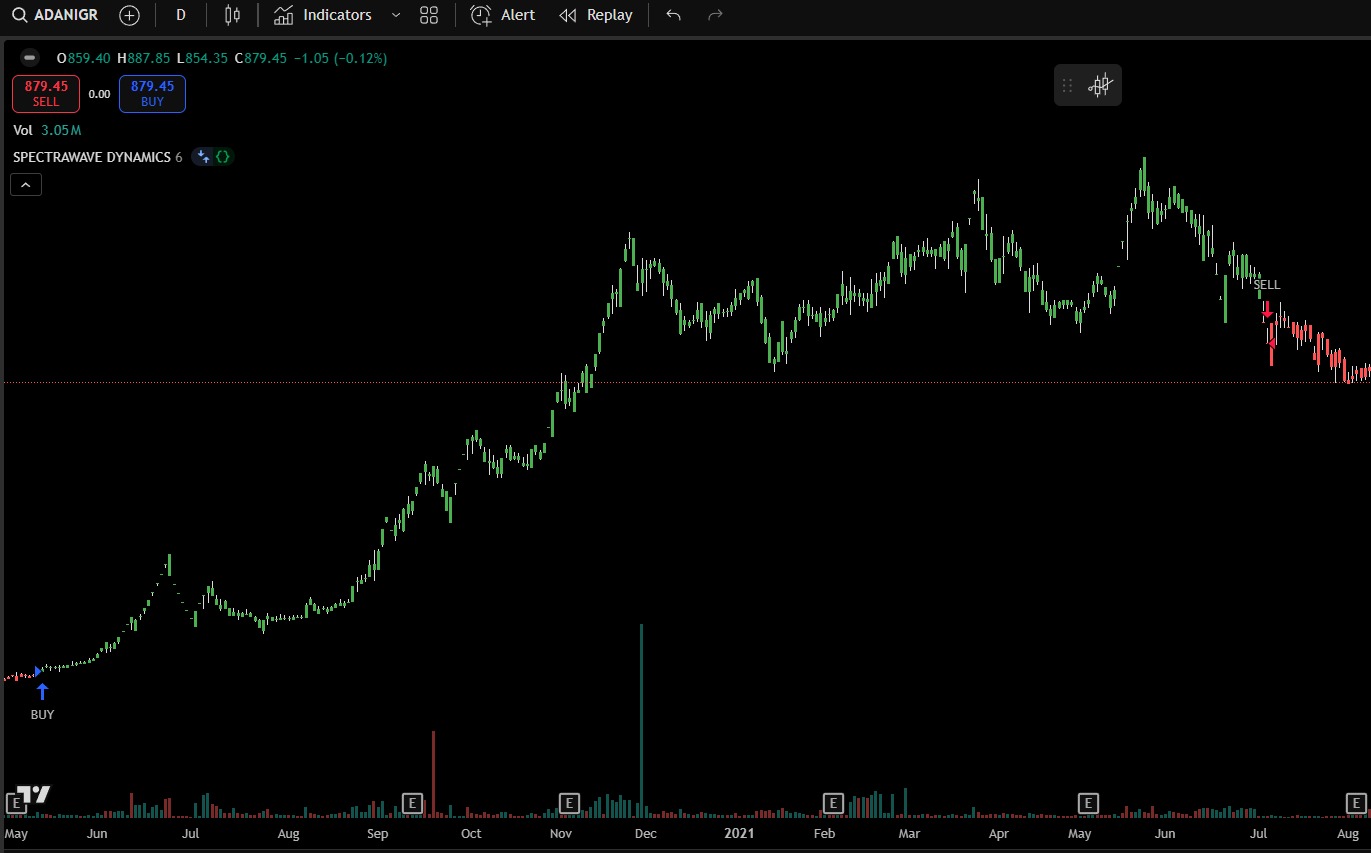The height and width of the screenshot is (853, 1371).
Task: Create a new Alert
Action: click(503, 15)
